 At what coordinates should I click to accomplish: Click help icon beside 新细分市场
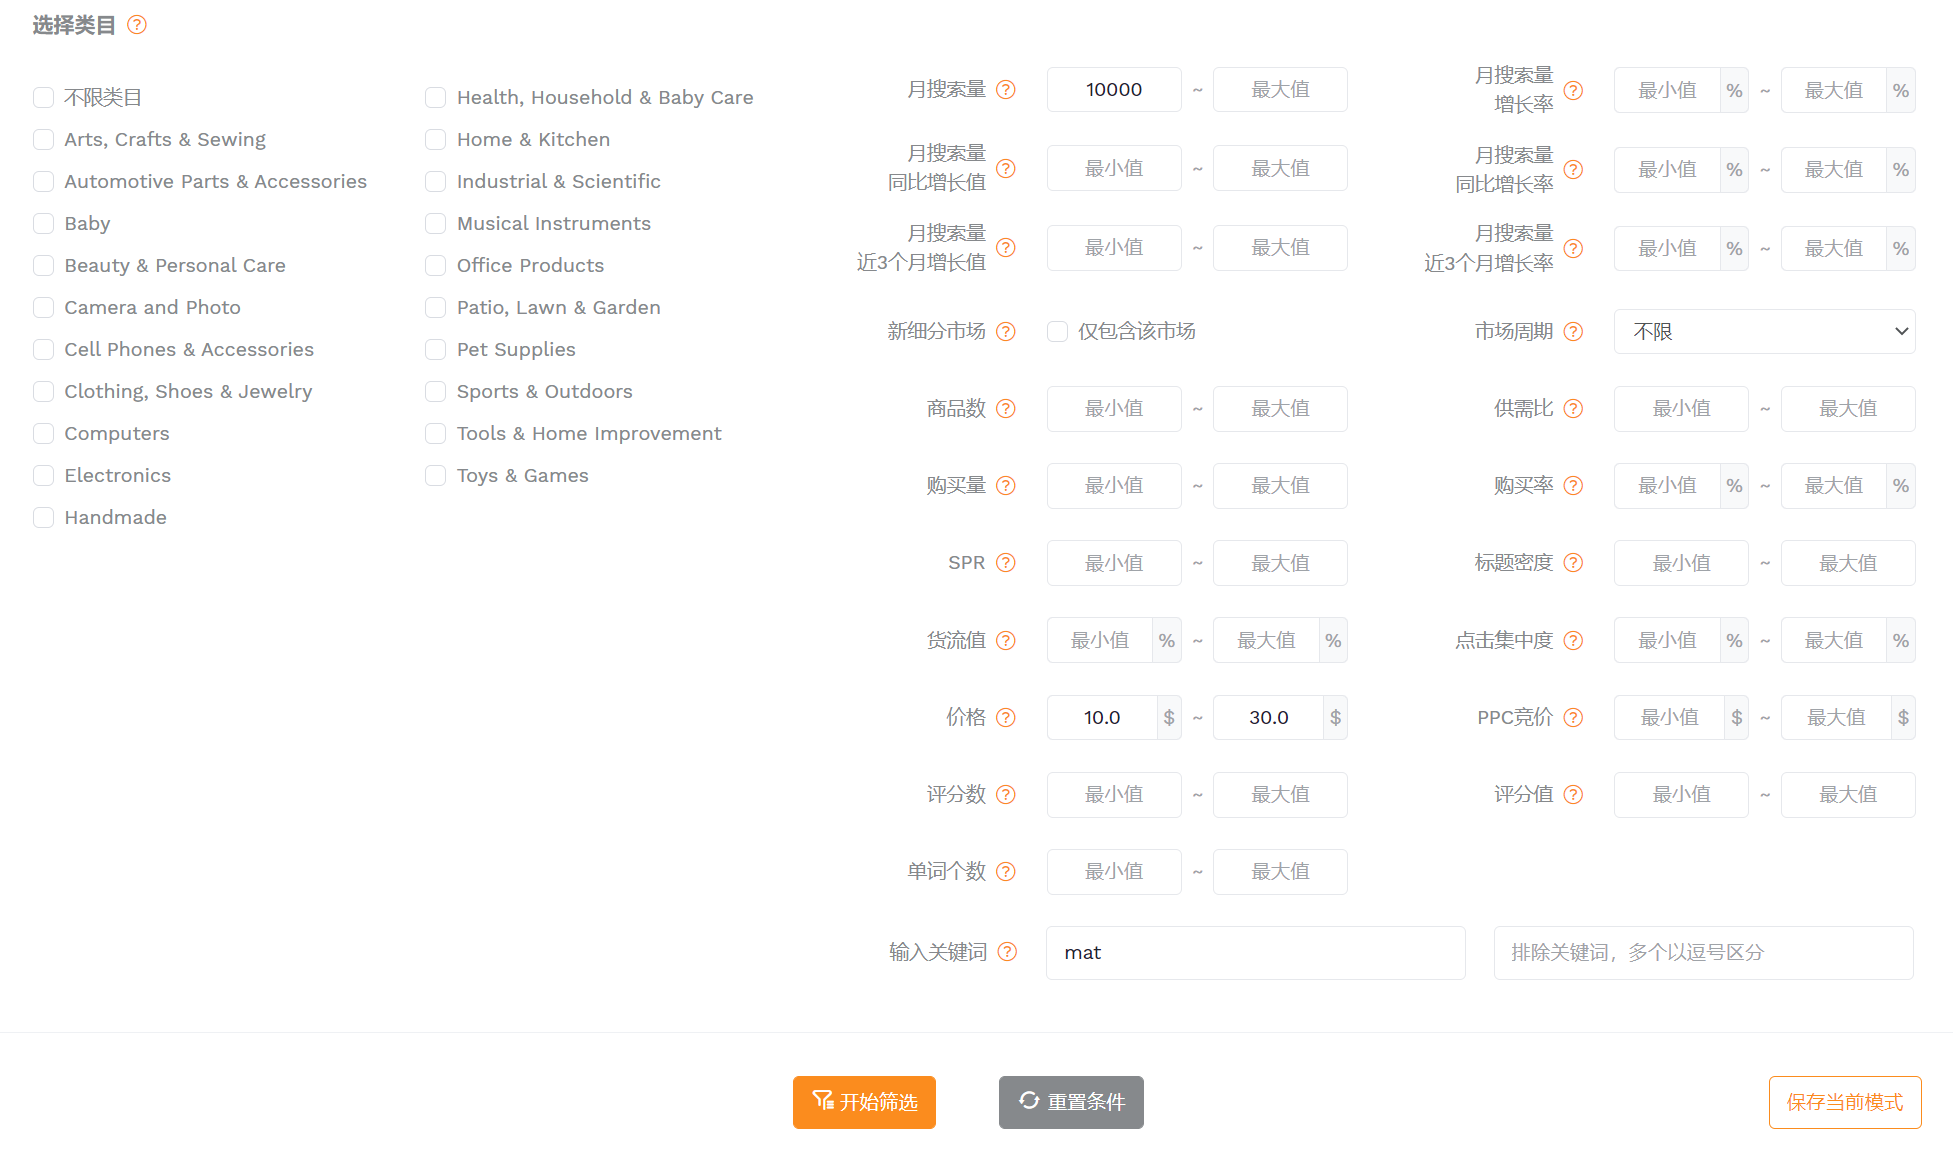click(1006, 332)
